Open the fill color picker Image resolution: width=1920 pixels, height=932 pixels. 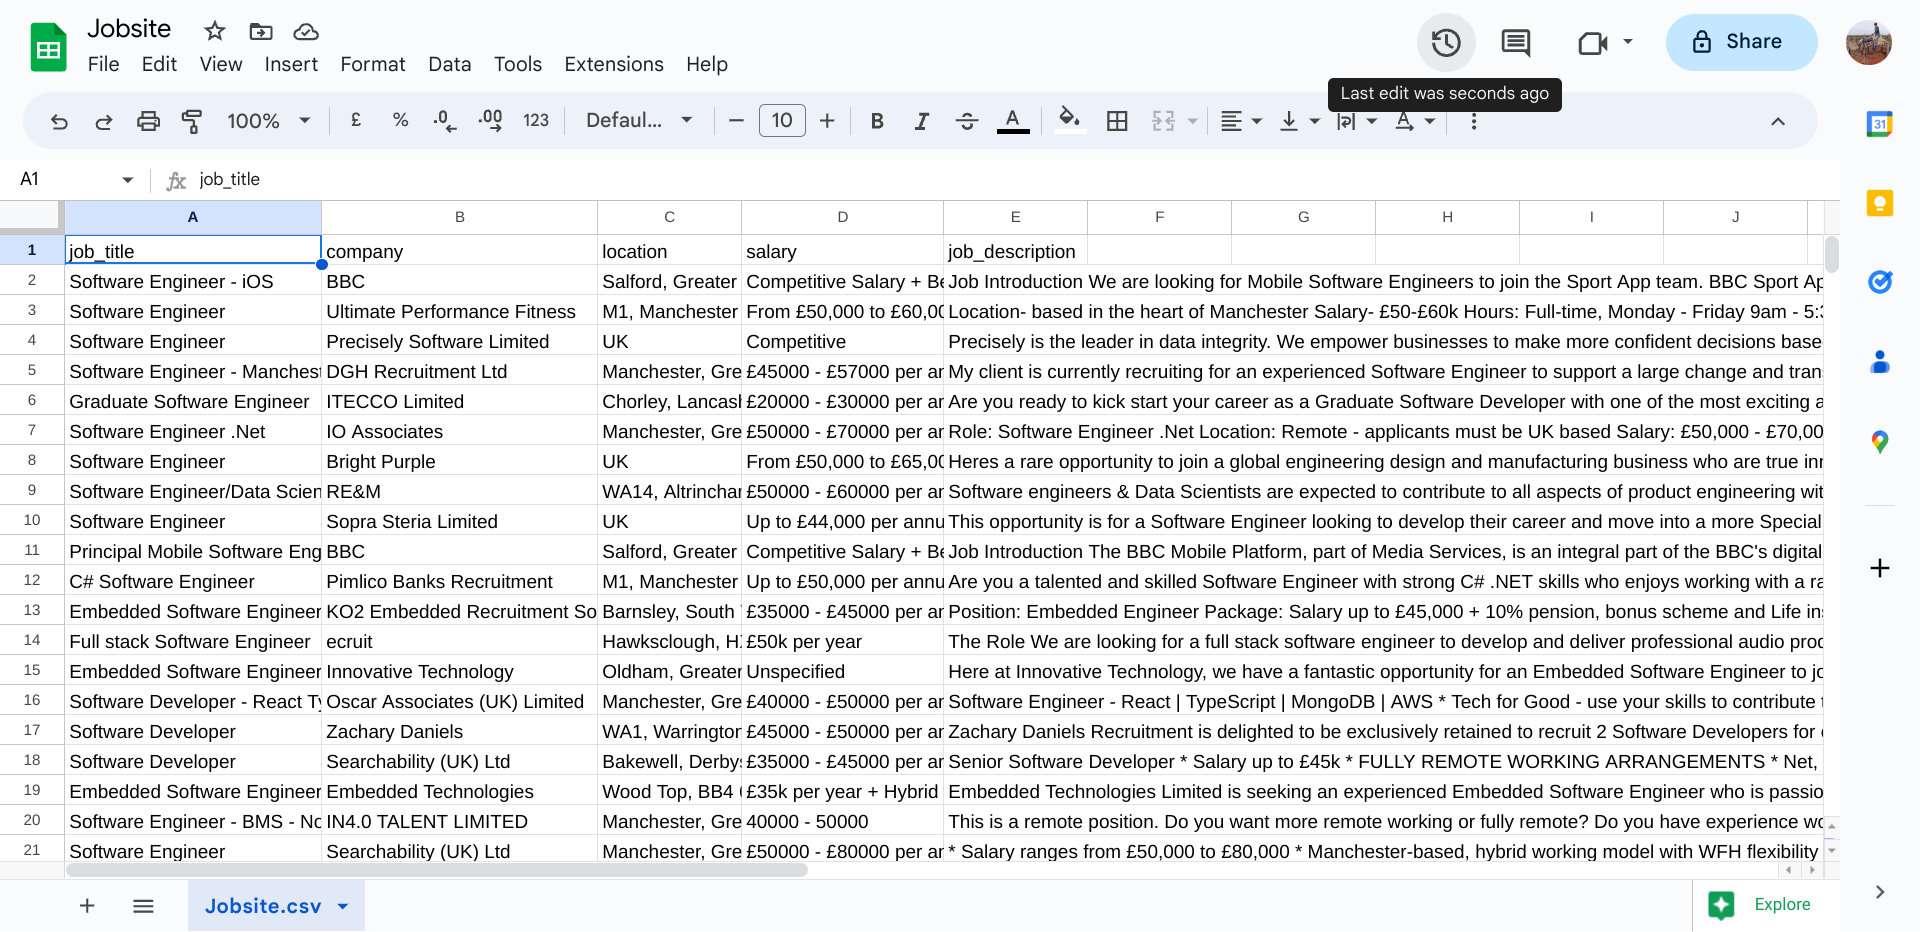pyautogui.click(x=1070, y=121)
